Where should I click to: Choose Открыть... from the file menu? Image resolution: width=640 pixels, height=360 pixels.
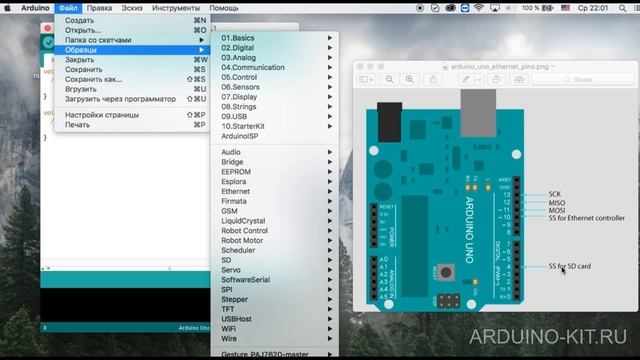coord(132,30)
